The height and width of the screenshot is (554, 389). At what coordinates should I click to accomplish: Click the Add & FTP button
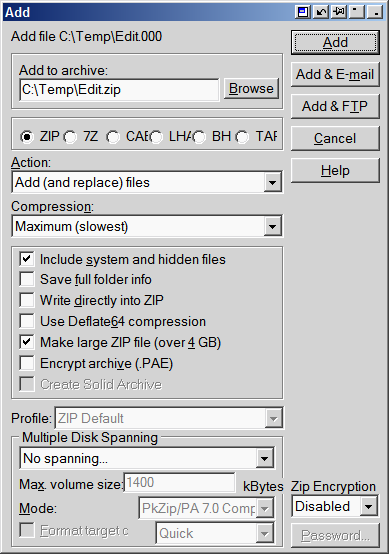point(335,106)
